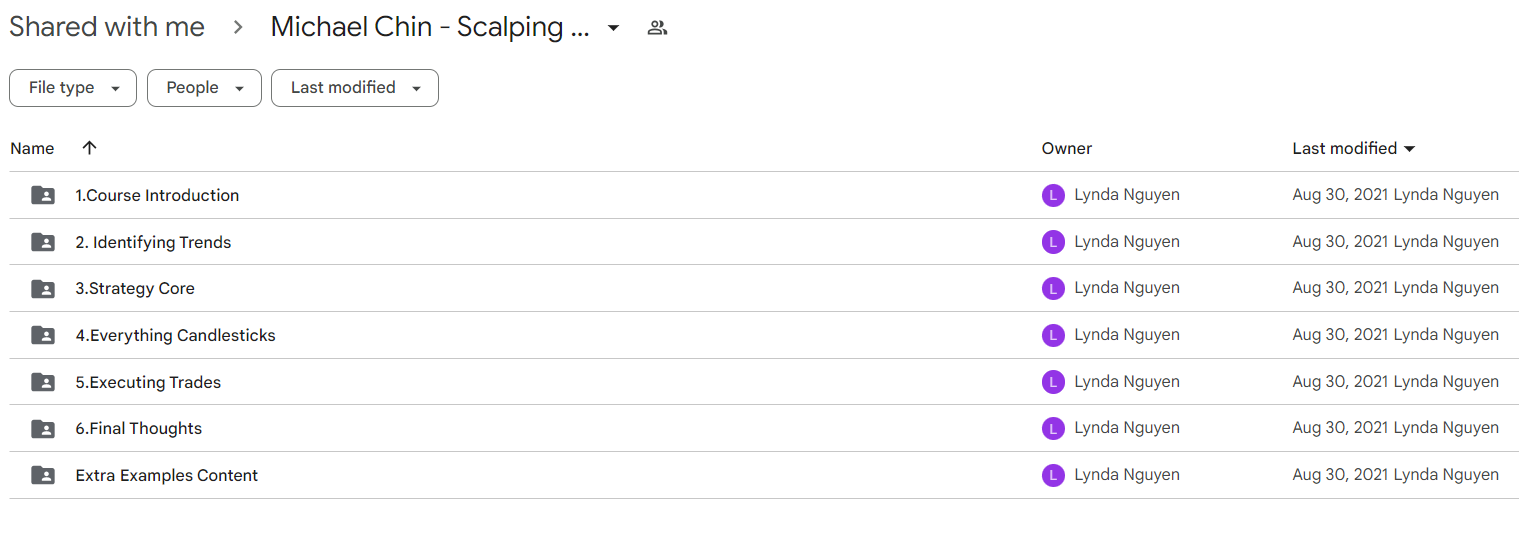Go back to Shared with me

(107, 27)
